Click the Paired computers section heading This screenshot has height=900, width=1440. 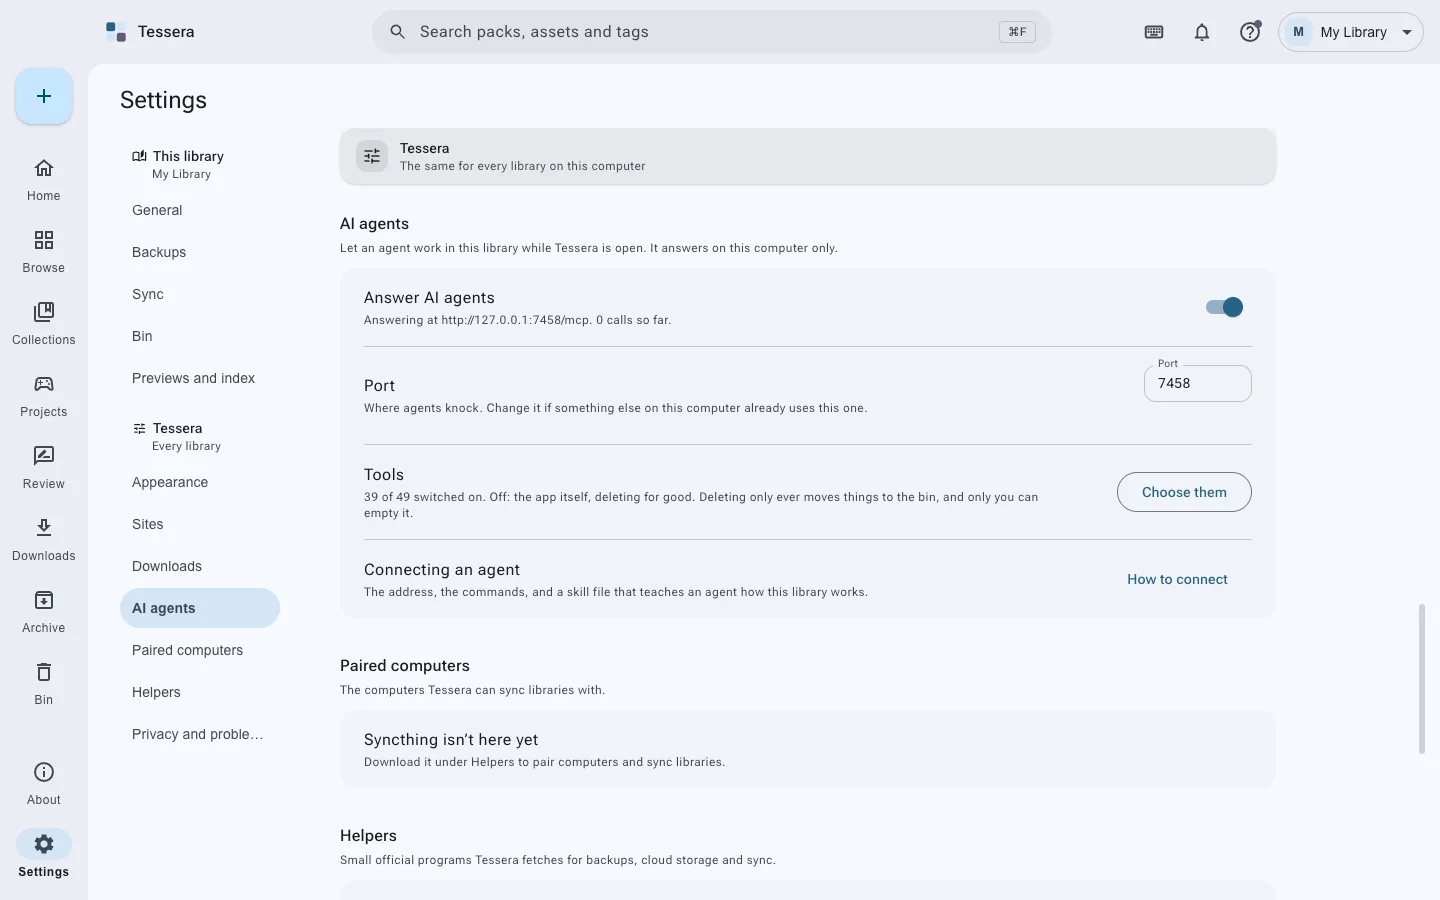point(405,666)
